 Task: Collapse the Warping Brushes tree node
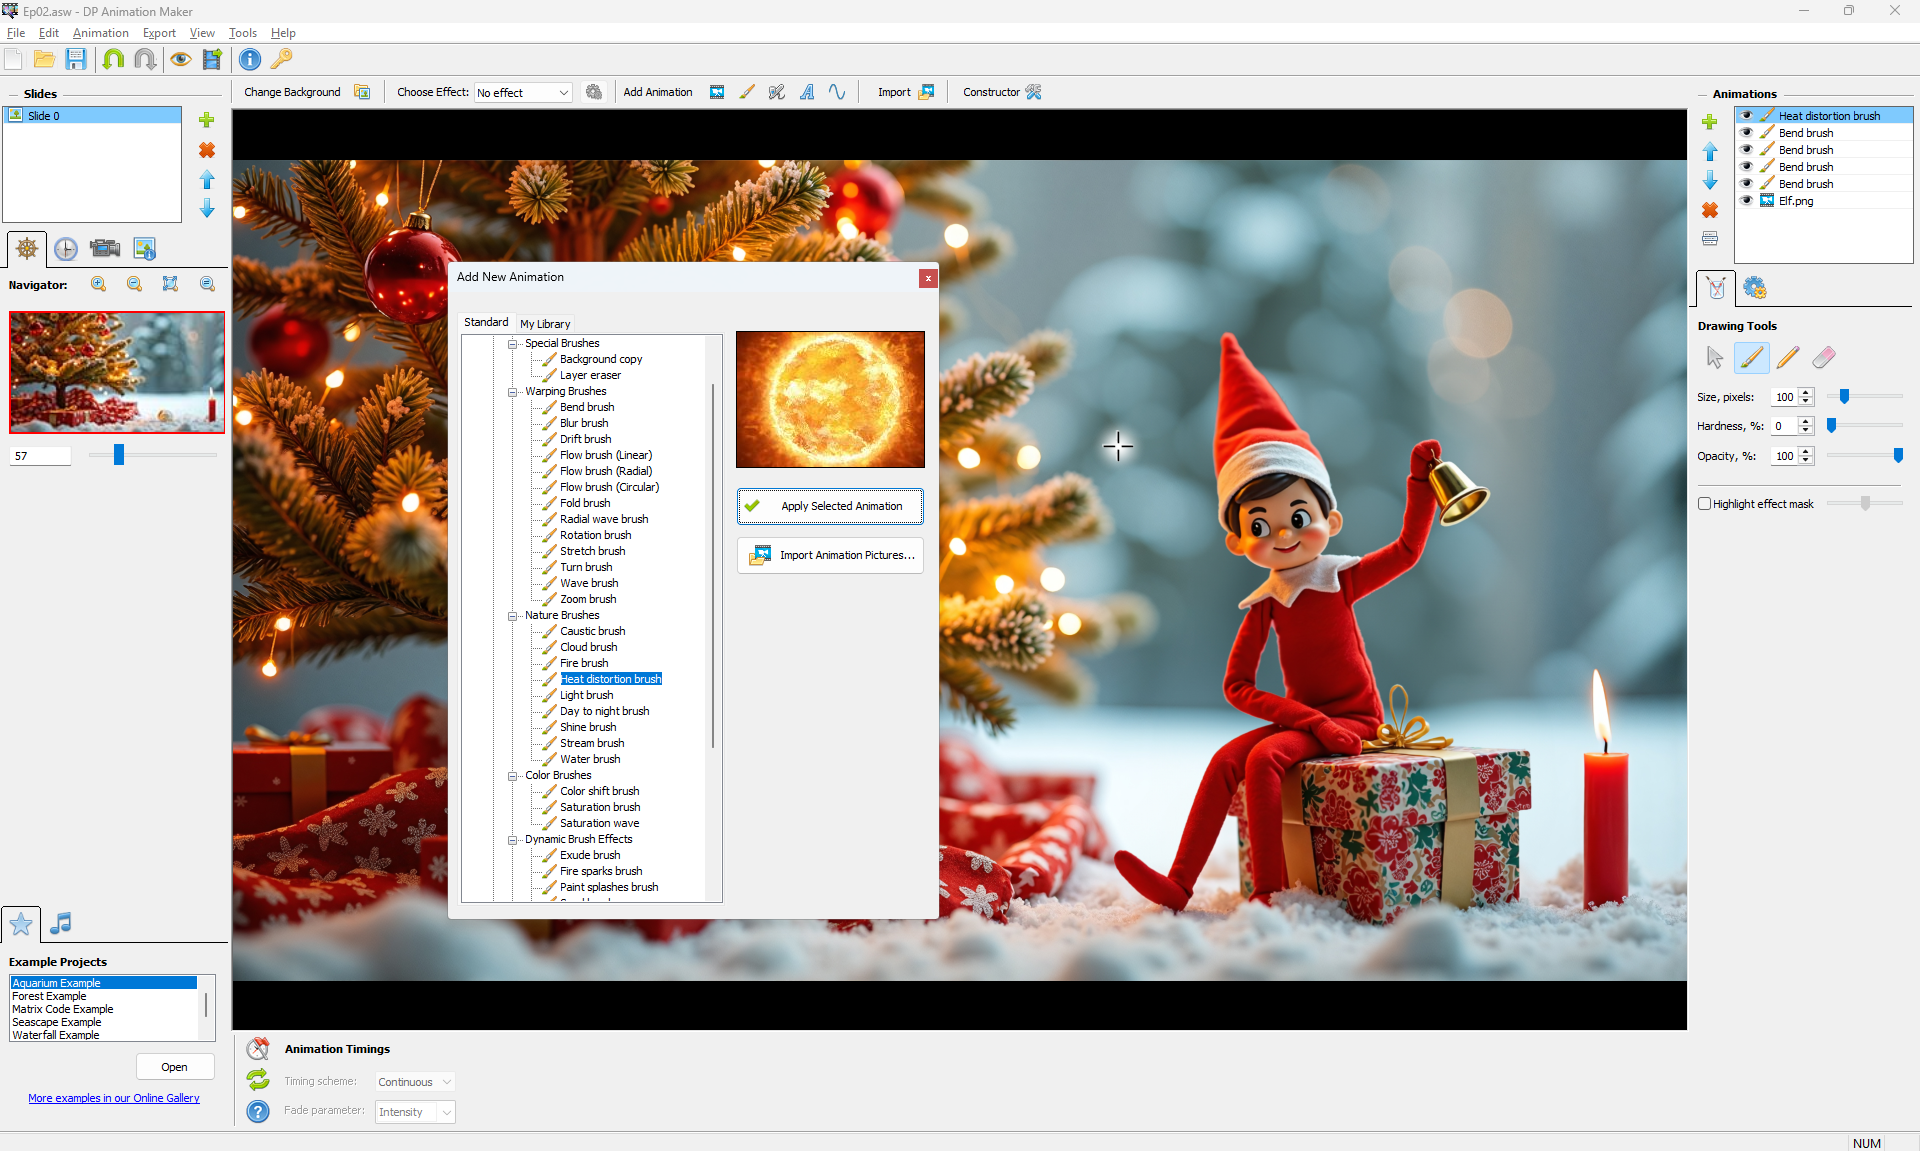point(513,392)
